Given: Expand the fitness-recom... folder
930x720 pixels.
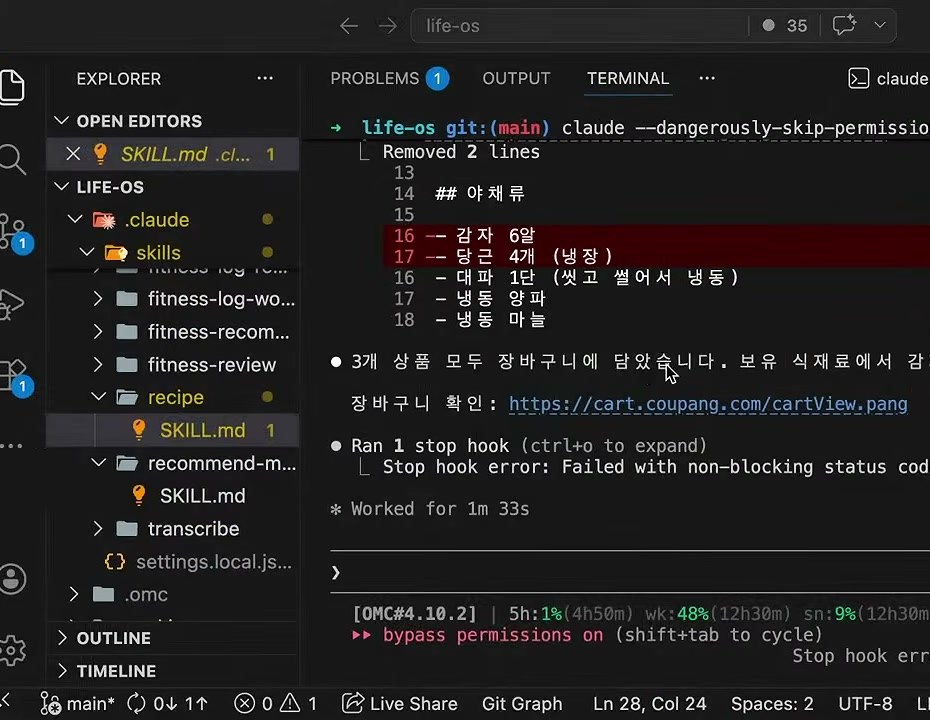Looking at the screenshot, I should (98, 332).
